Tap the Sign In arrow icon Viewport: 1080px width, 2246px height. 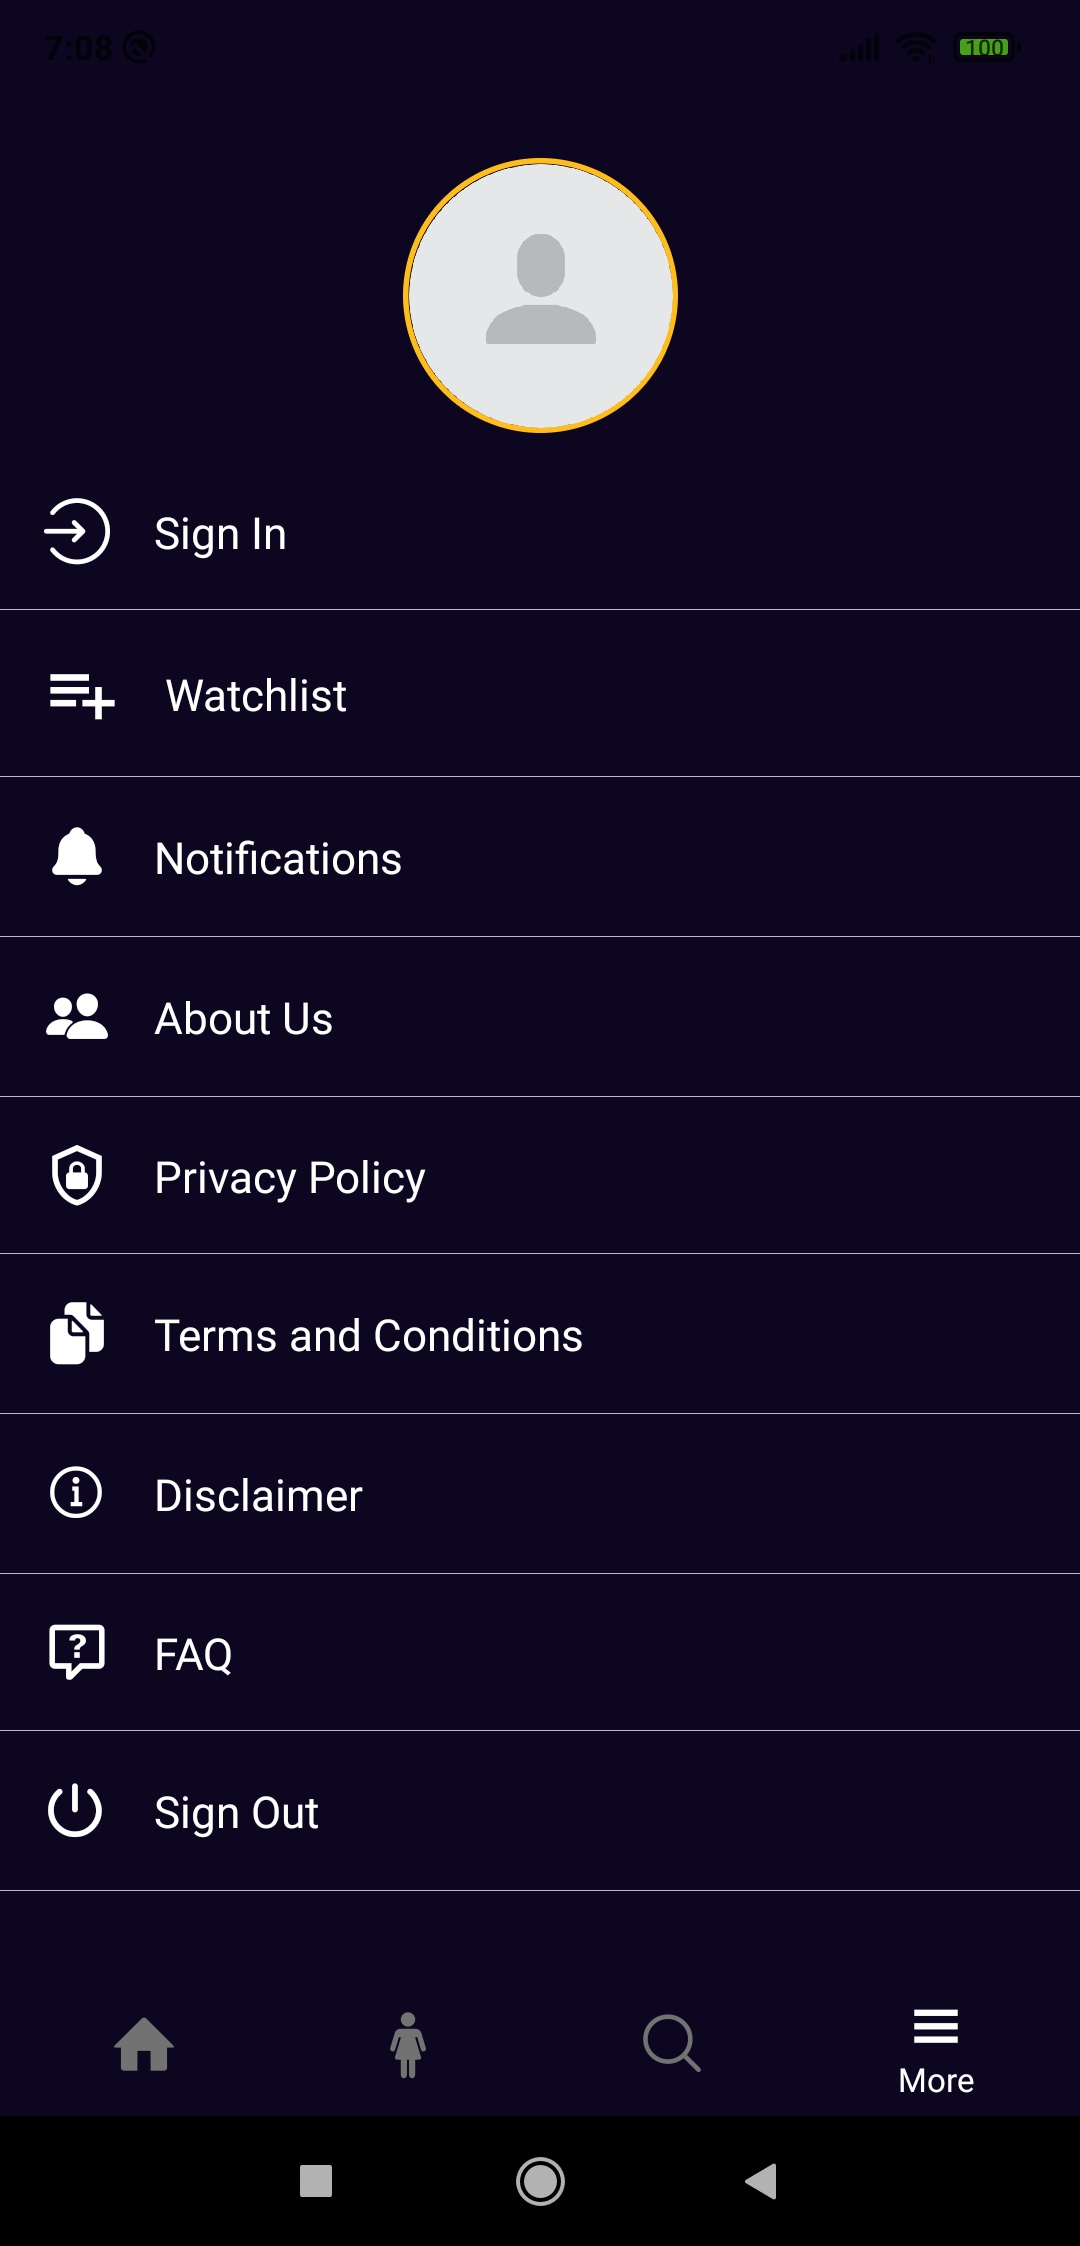pyautogui.click(x=77, y=531)
